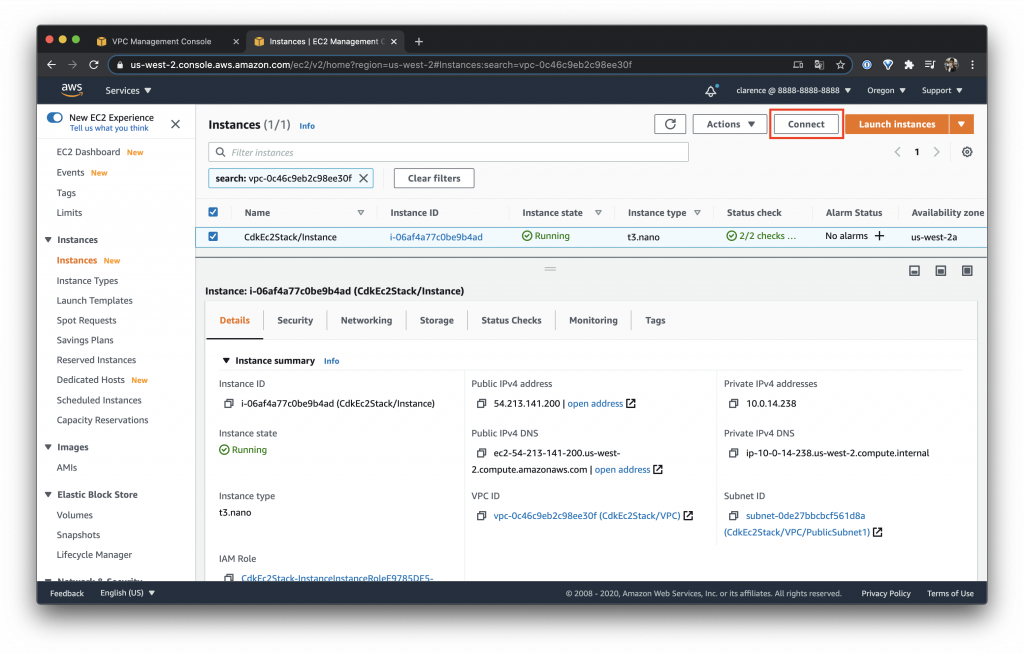Click the Connect button
This screenshot has height=653, width=1024.
pyautogui.click(x=806, y=124)
